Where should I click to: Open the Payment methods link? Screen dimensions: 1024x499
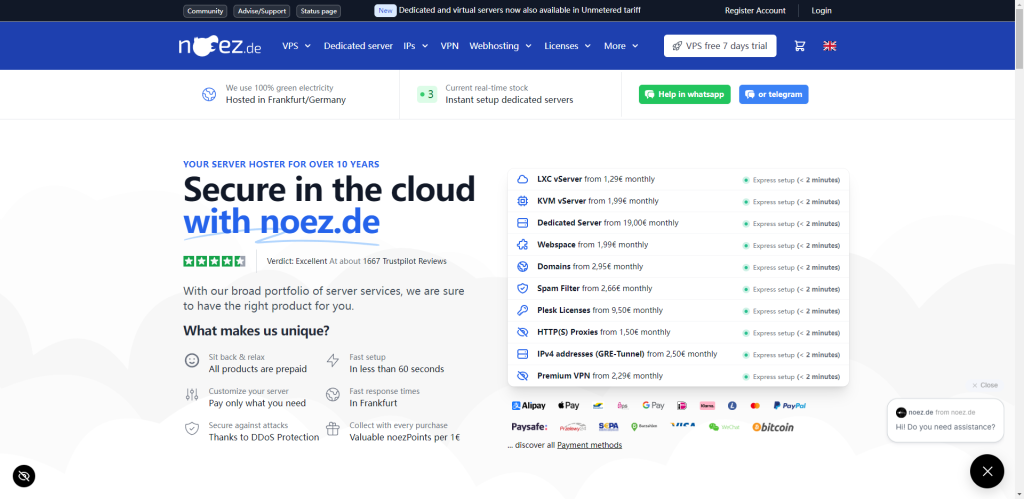(x=590, y=445)
